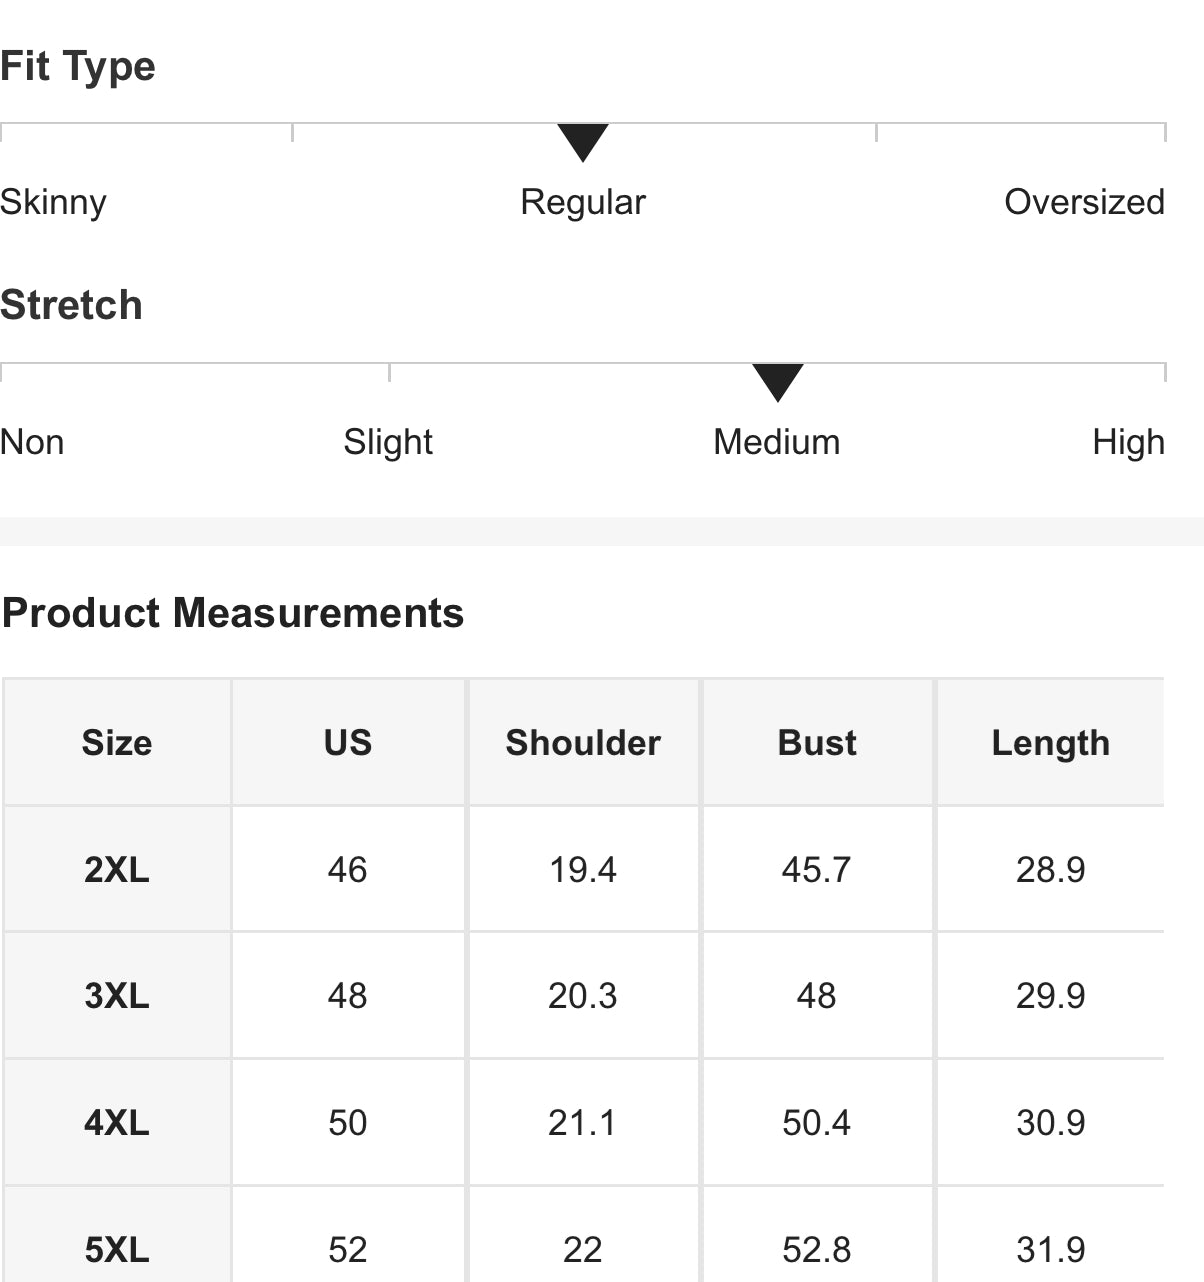The width and height of the screenshot is (1204, 1282).
Task: Click the Product Measurements heading
Action: [233, 613]
